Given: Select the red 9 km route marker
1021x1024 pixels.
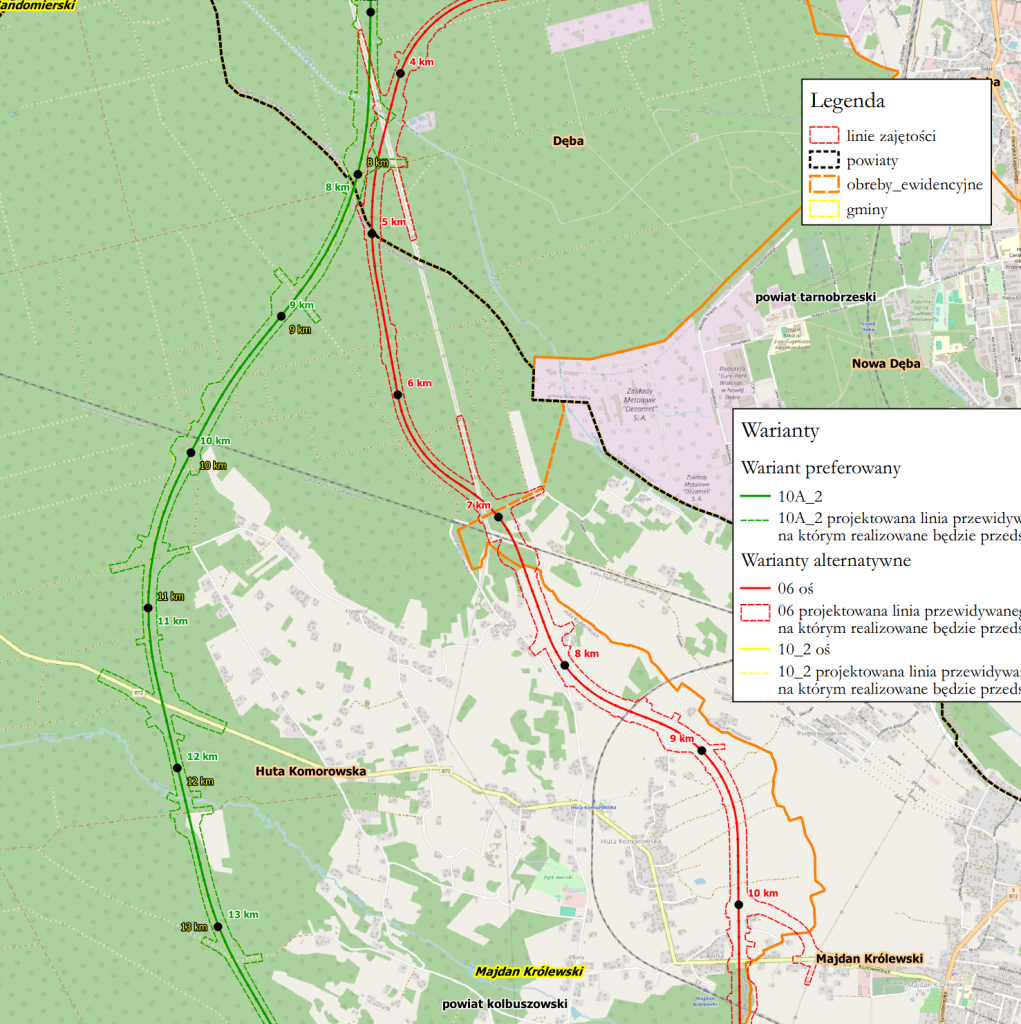Looking at the screenshot, I should (702, 750).
